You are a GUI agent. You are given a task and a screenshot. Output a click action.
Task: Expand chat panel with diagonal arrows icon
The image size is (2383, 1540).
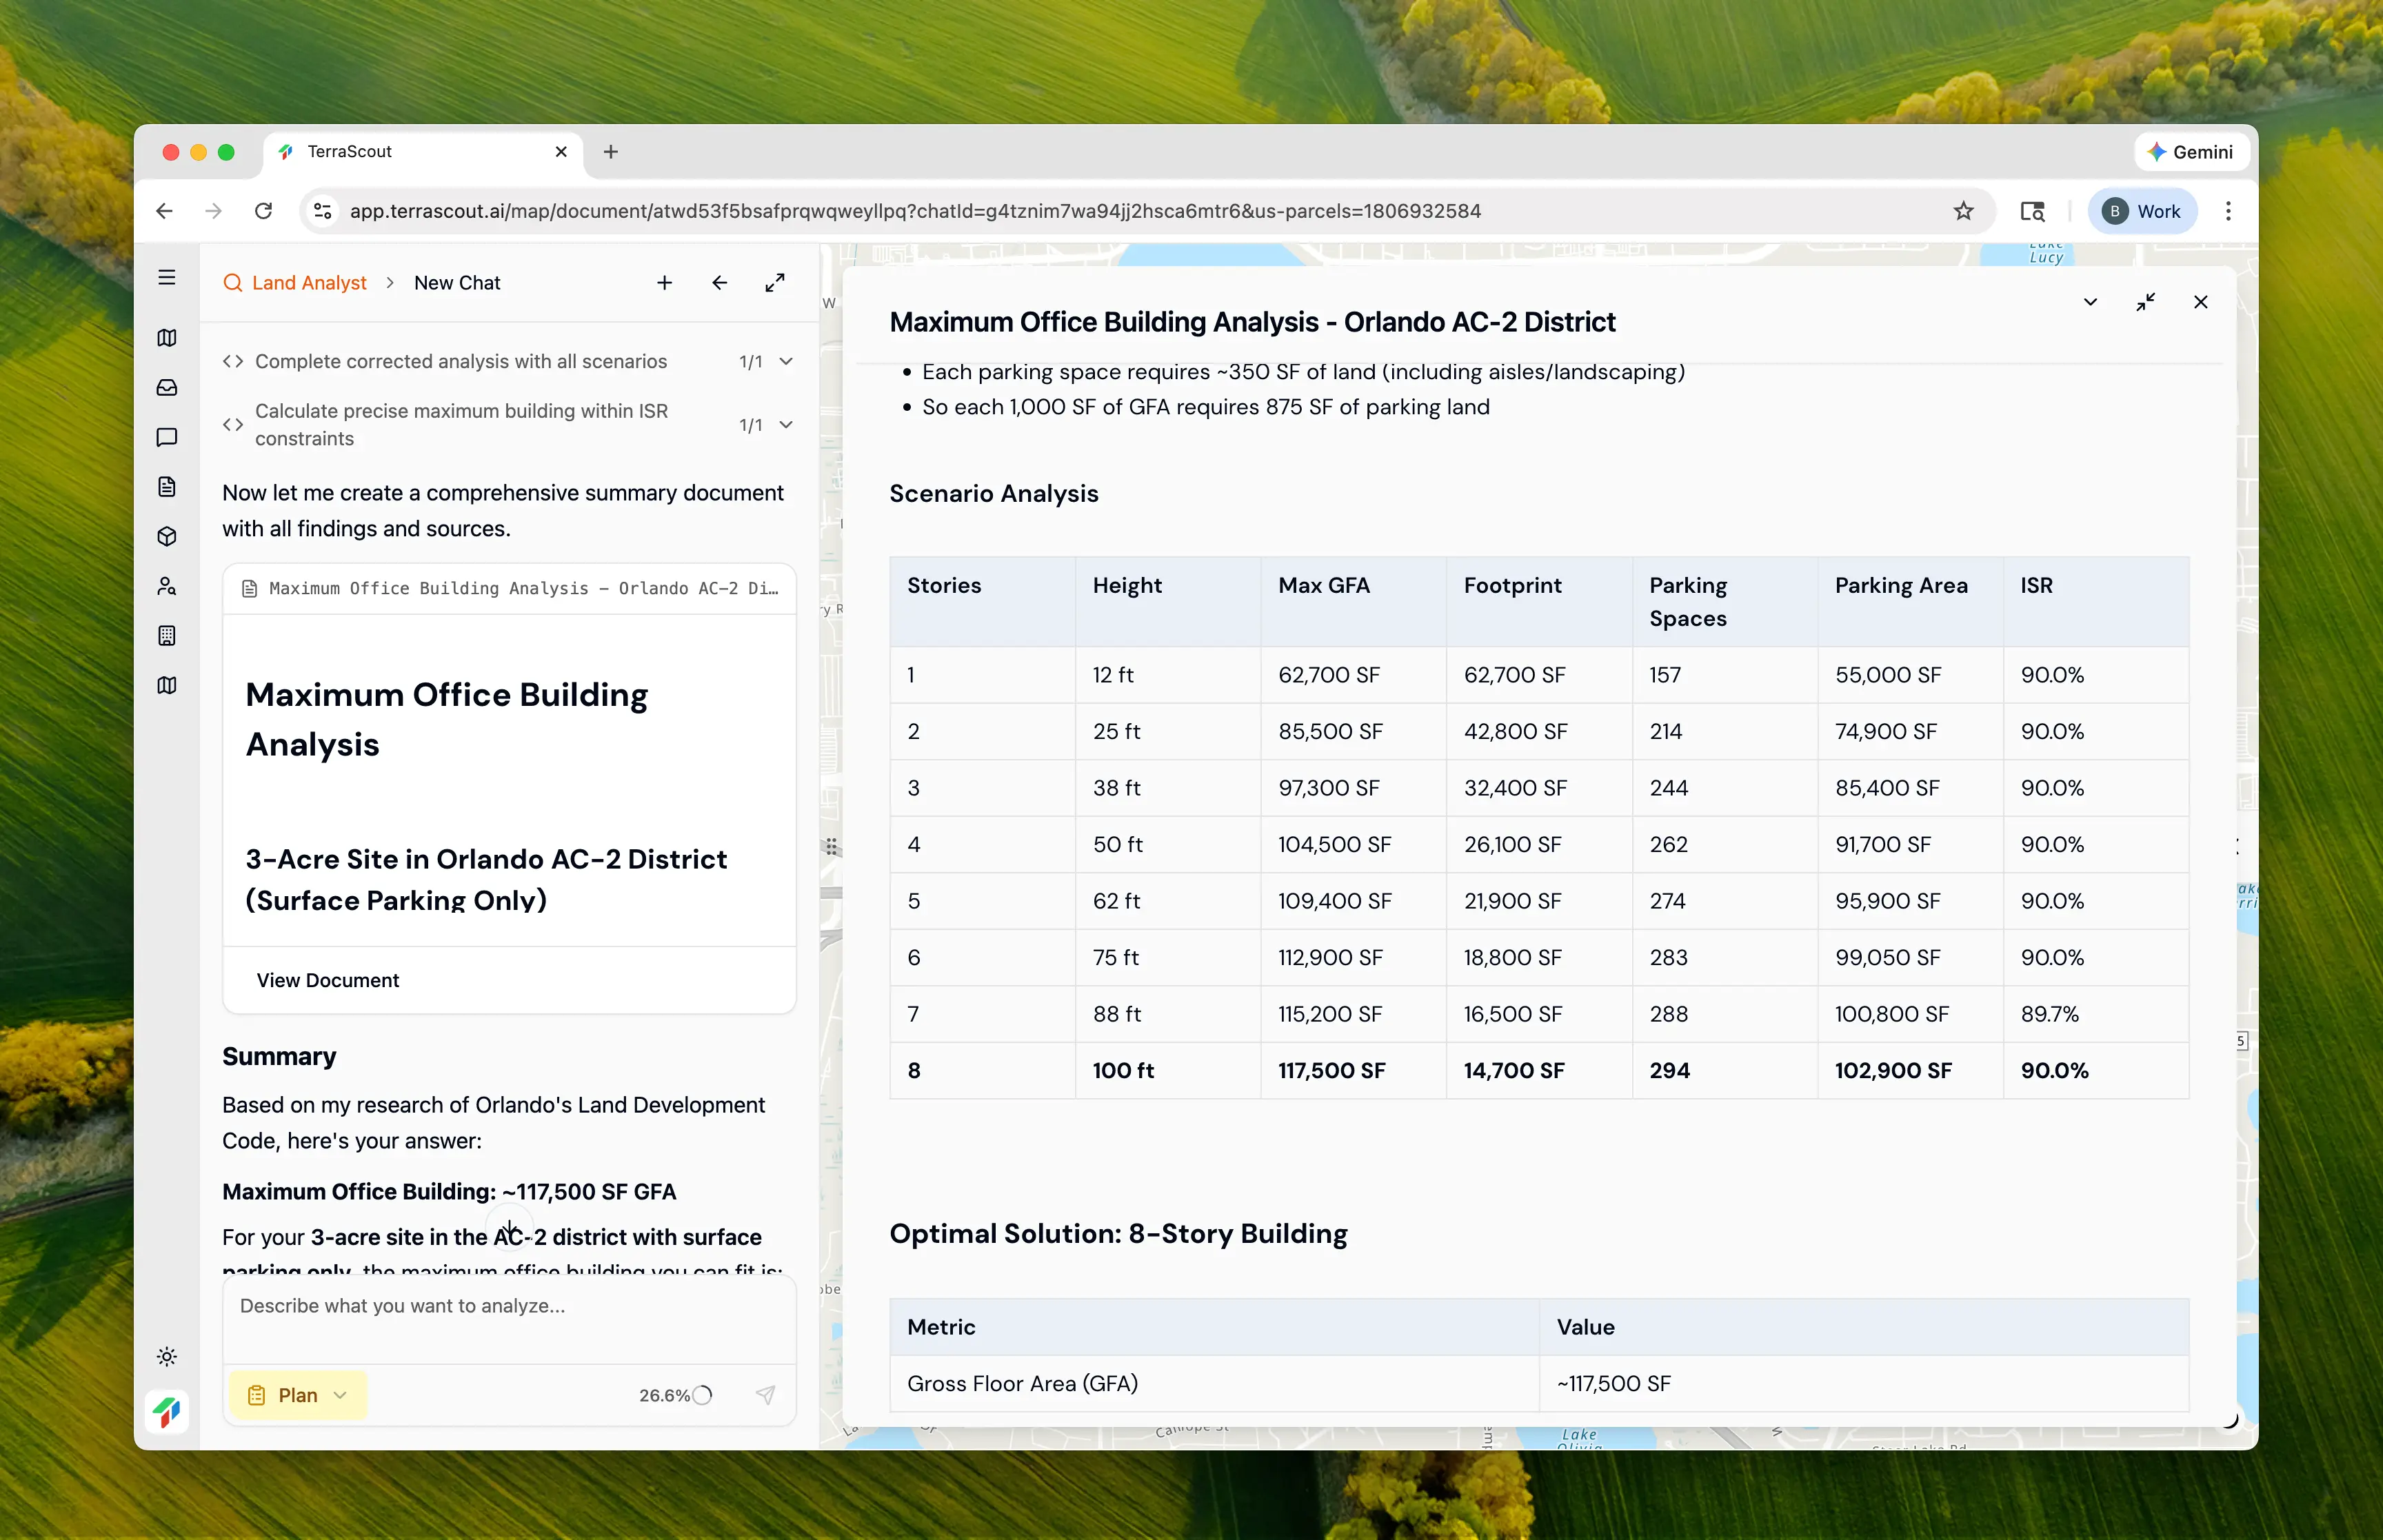click(x=775, y=283)
